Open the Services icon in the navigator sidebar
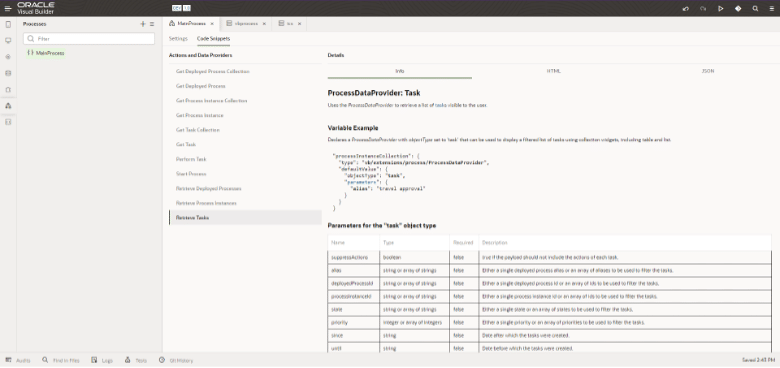 [x=8, y=57]
